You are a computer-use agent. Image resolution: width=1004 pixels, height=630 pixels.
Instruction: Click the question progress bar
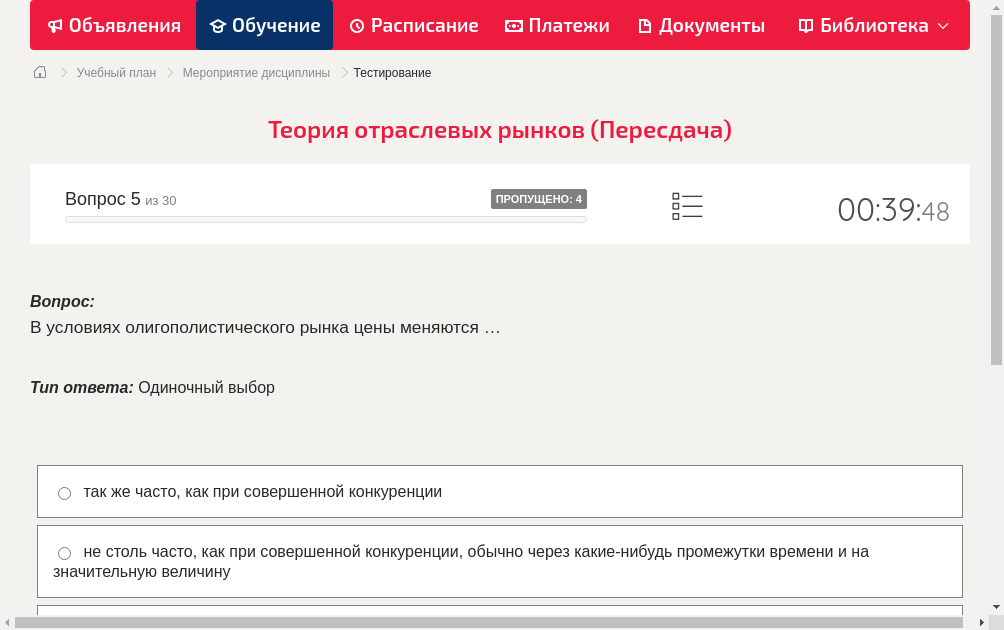pos(325,219)
